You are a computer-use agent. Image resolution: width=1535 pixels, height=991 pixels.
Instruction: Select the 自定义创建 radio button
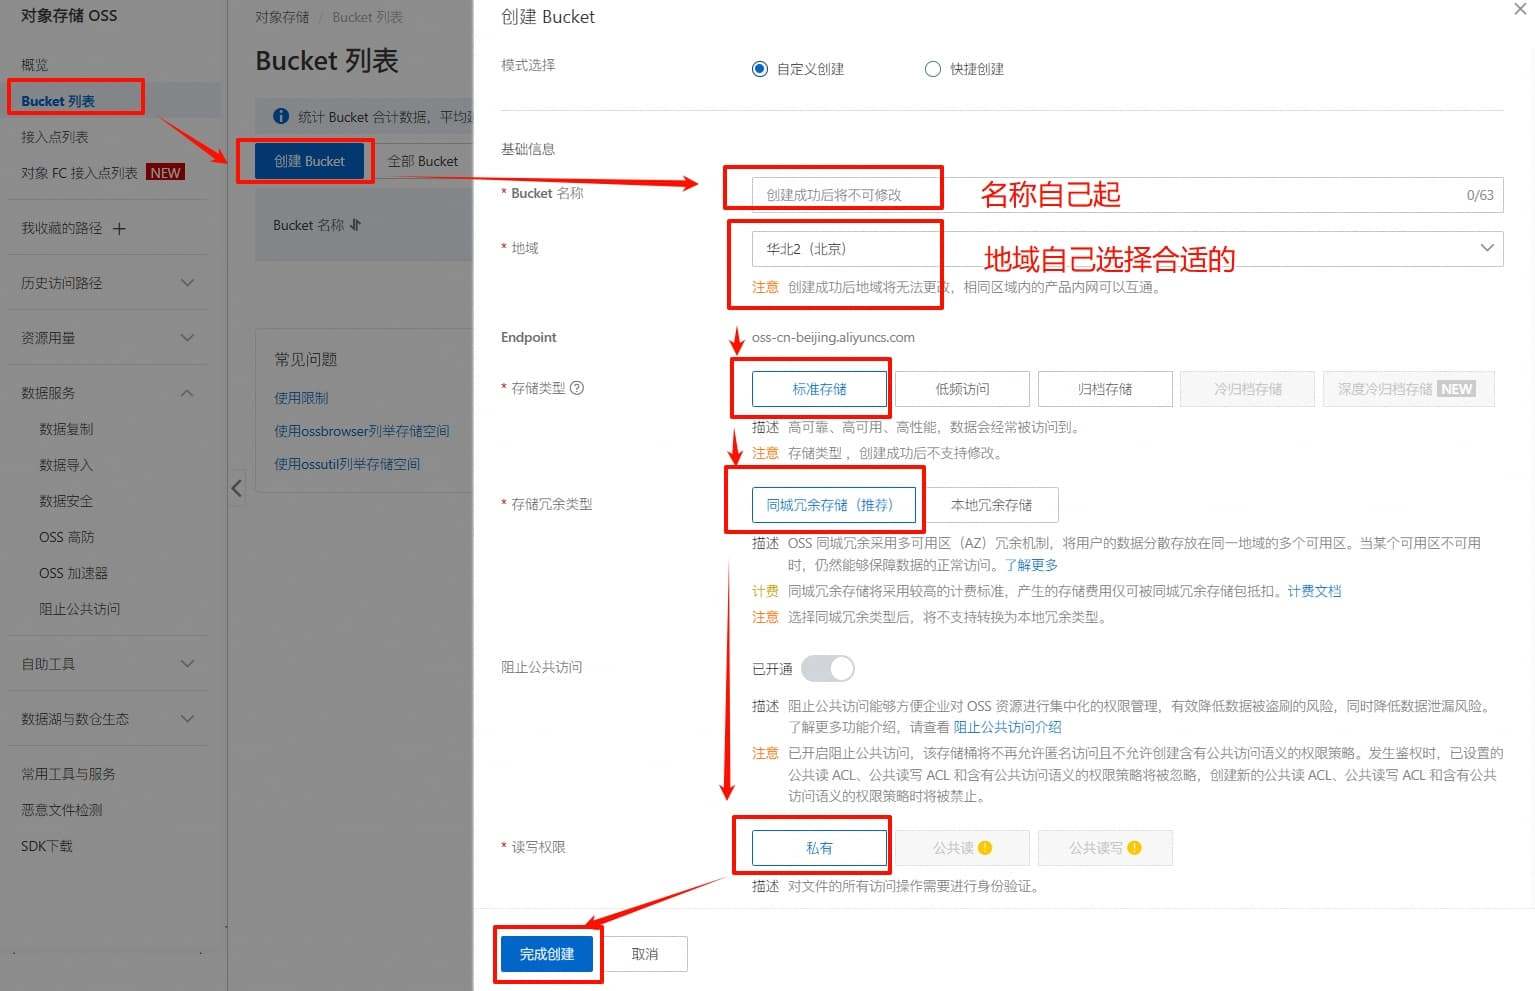point(760,69)
